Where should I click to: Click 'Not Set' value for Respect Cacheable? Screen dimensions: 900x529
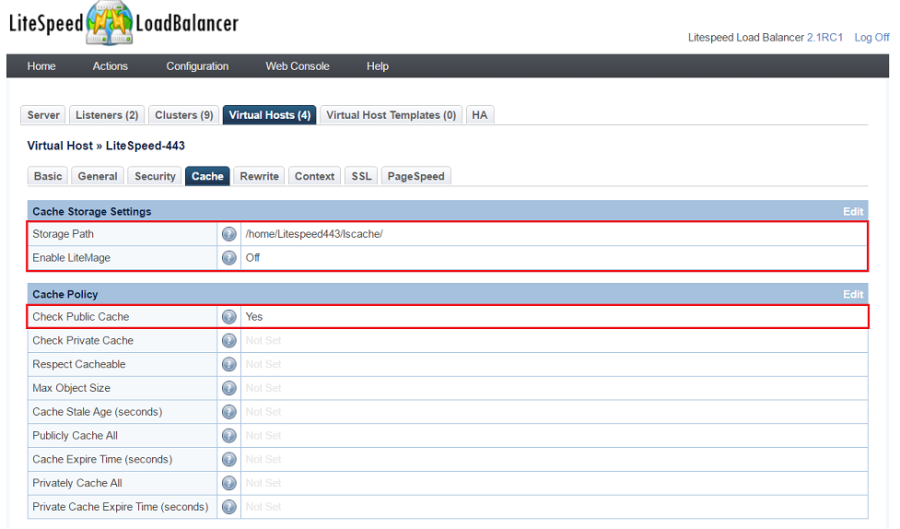tap(263, 364)
